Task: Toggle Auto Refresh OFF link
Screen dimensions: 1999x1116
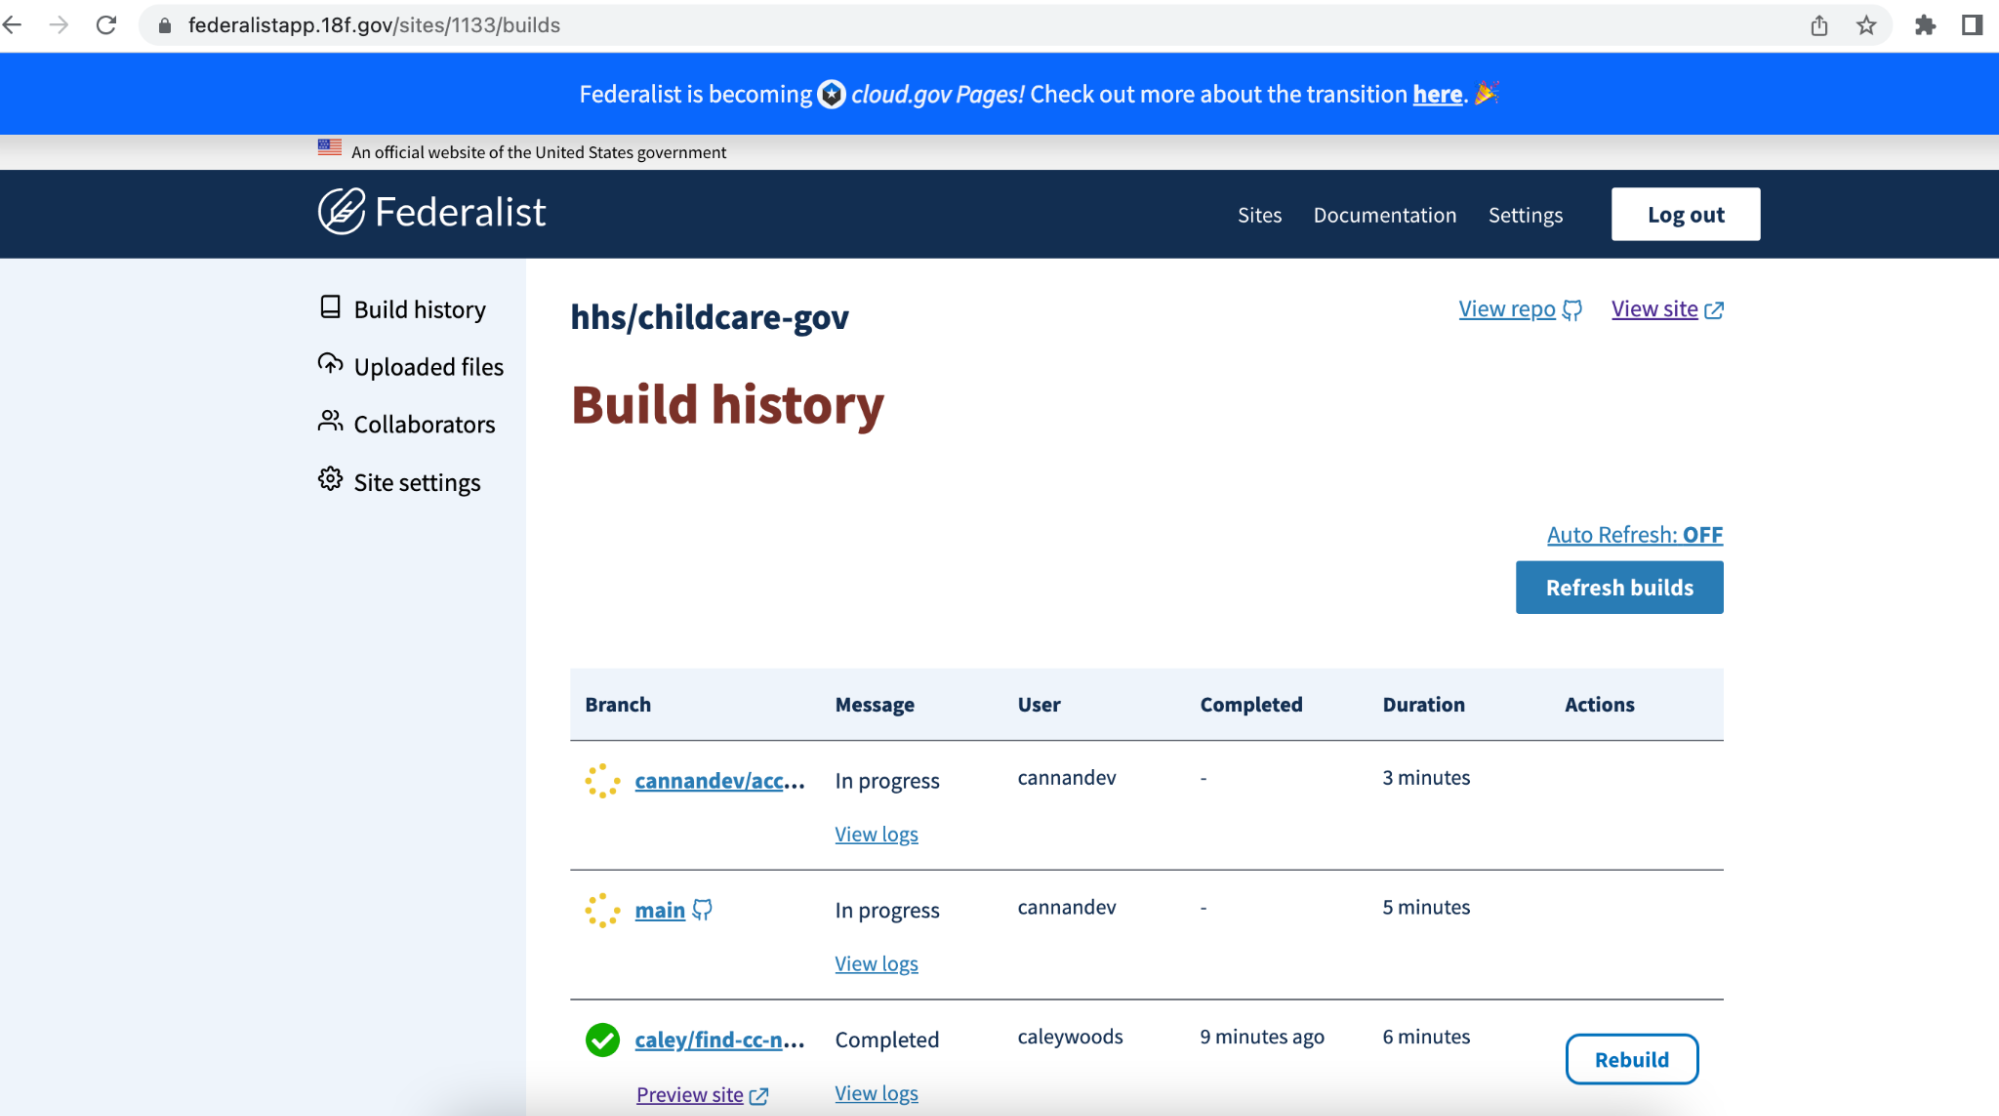Action: coord(1634,535)
